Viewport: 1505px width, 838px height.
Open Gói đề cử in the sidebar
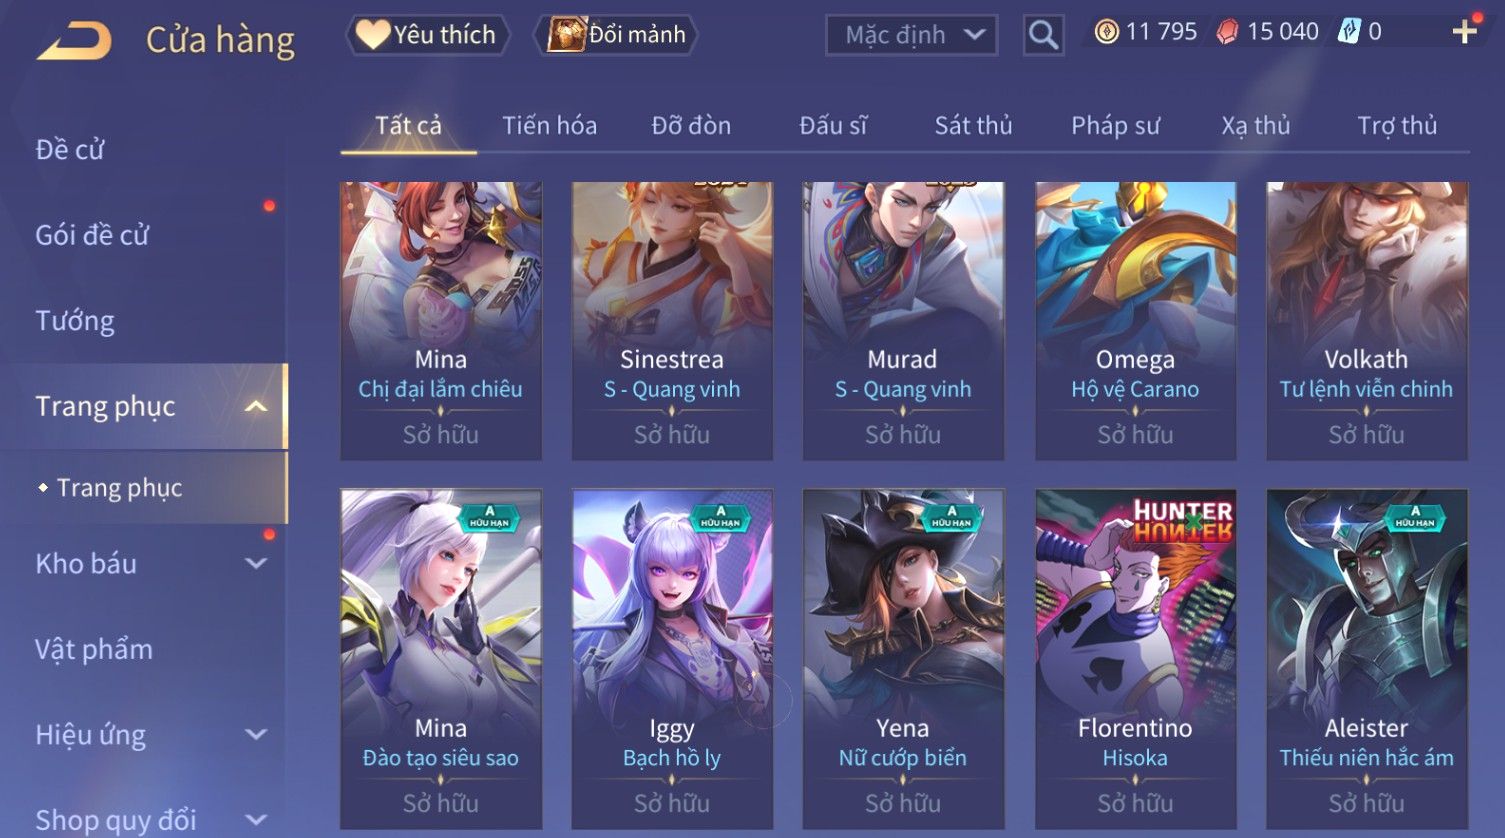pyautogui.click(x=92, y=235)
